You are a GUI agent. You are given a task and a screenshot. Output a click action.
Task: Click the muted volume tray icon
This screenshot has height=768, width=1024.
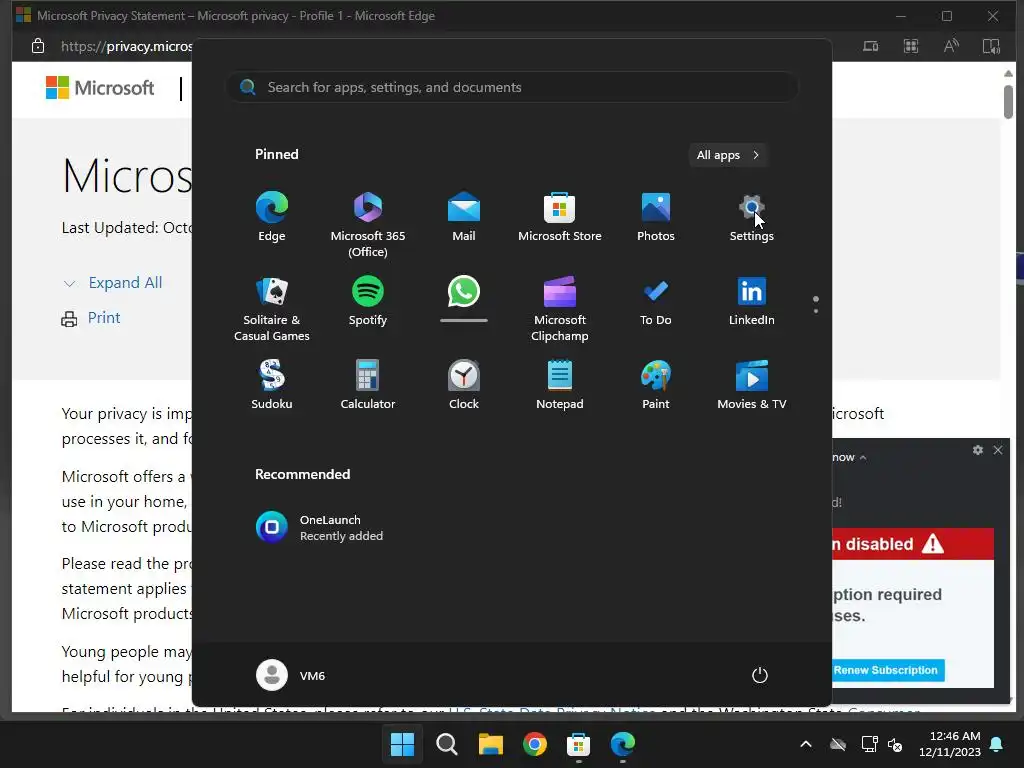click(895, 744)
